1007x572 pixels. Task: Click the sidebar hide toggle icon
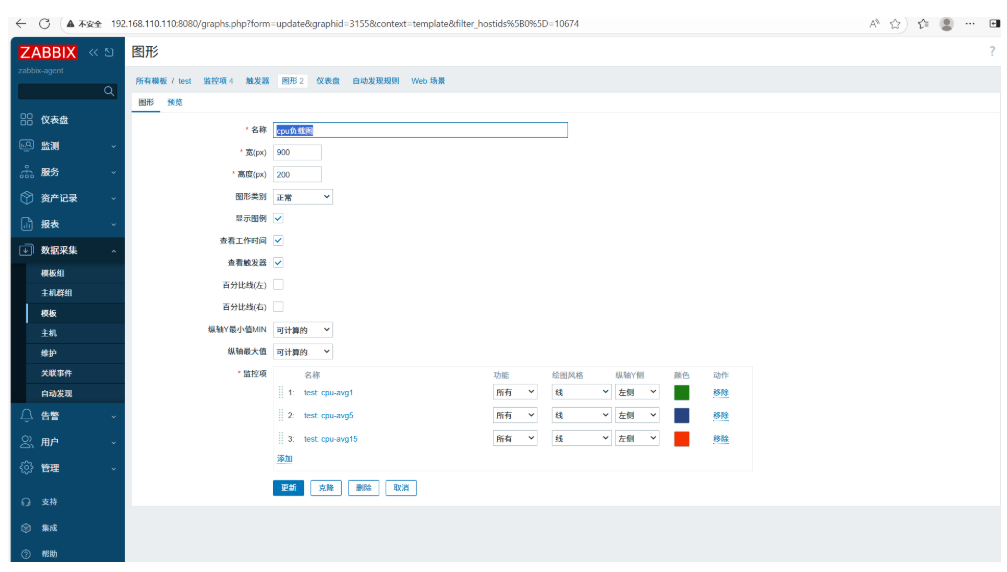[109, 53]
